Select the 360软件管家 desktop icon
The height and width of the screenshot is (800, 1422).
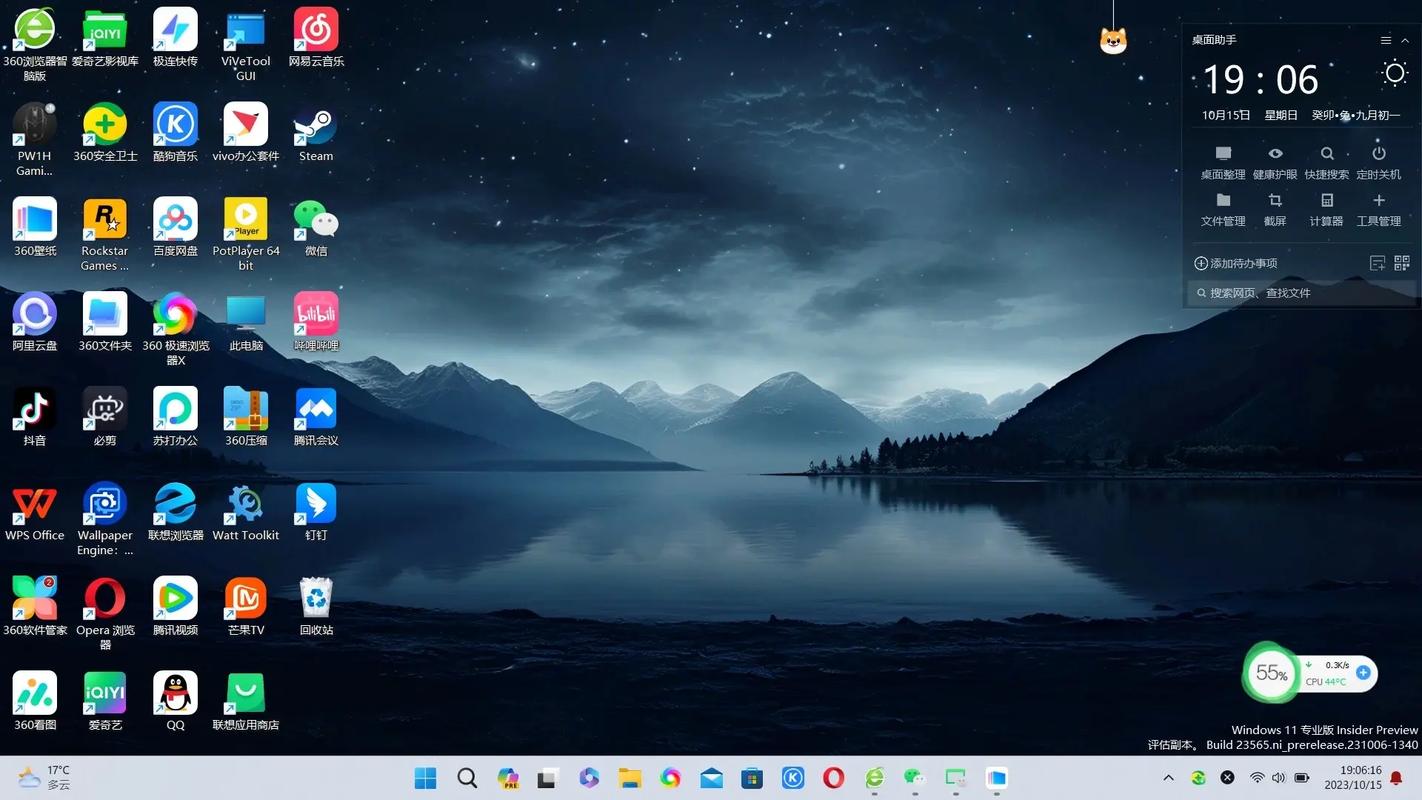pyautogui.click(x=35, y=607)
